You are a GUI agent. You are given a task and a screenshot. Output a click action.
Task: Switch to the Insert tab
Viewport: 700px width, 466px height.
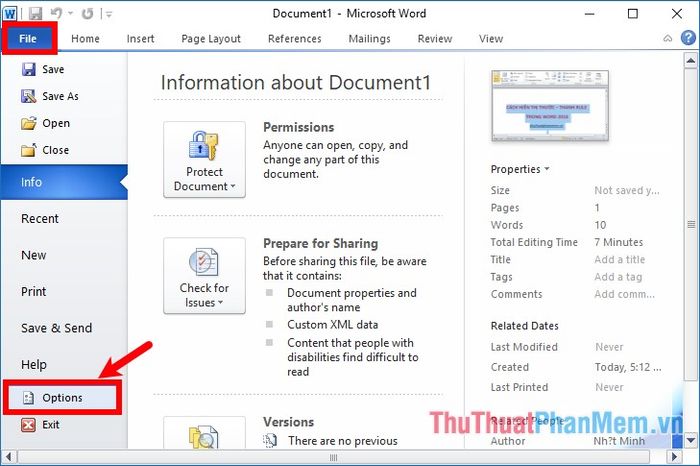pyautogui.click(x=141, y=39)
